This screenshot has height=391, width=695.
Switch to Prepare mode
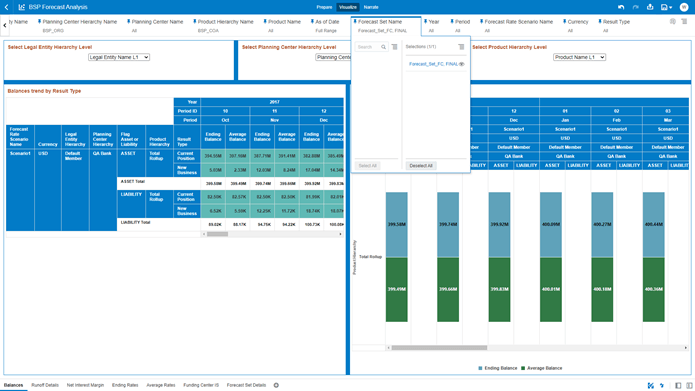[x=324, y=7]
